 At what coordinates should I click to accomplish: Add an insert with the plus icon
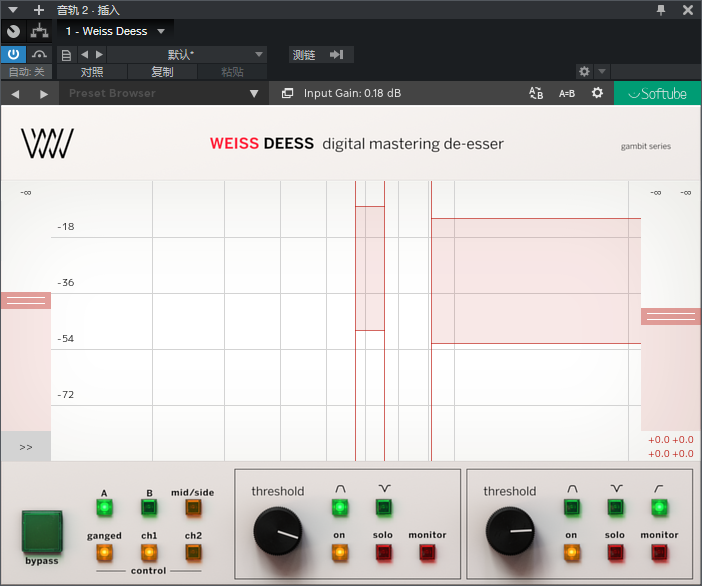[39, 9]
